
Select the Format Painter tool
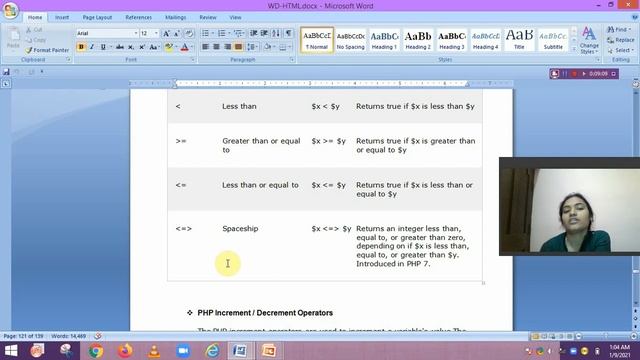47,50
